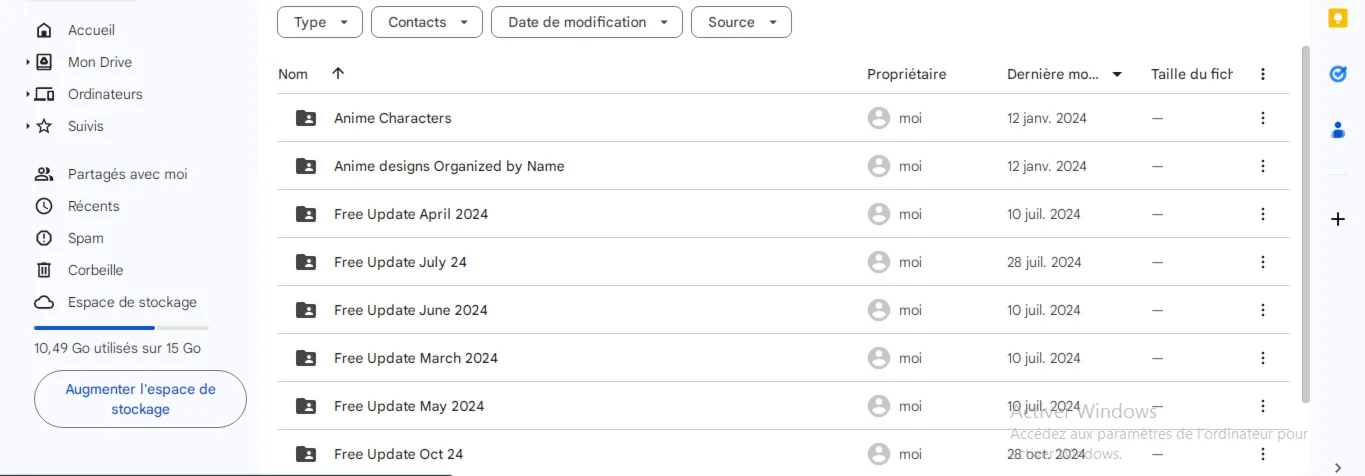Click Augmenter l'espace de stockage button
Screen dimensions: 1365x476
[x=140, y=399]
